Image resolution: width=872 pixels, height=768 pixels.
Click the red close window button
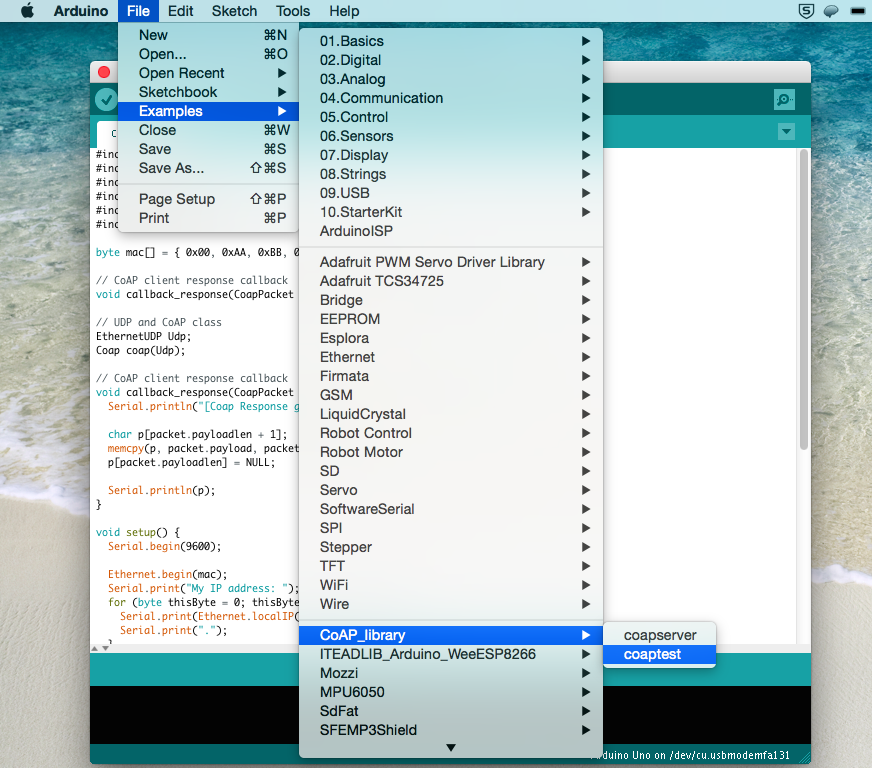[104, 72]
